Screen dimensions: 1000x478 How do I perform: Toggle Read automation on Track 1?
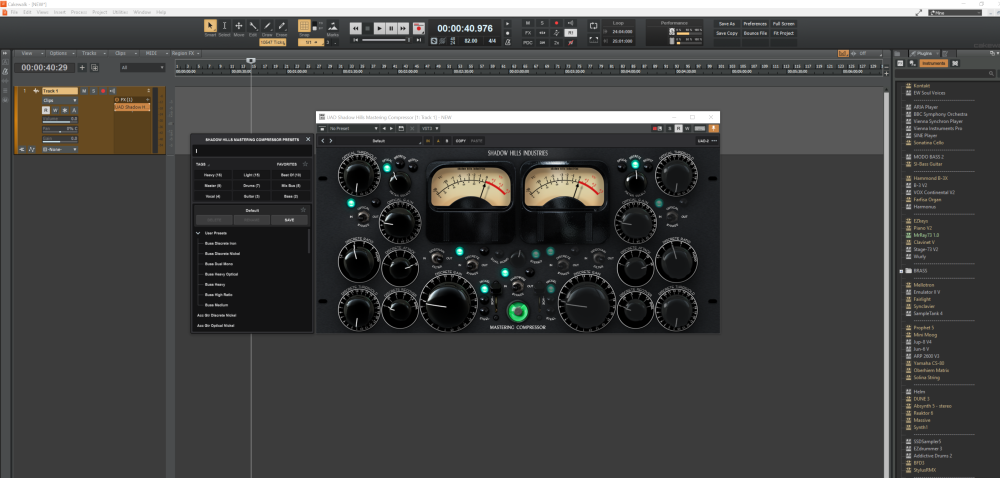pos(46,110)
